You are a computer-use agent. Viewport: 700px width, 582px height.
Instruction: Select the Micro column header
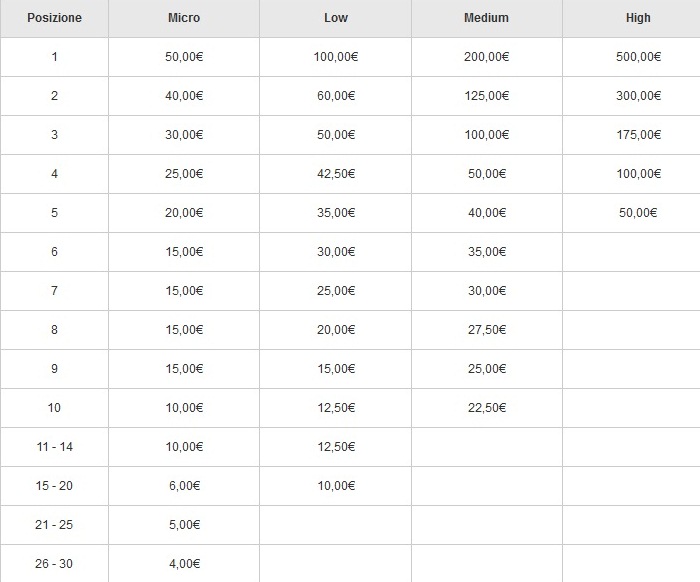(184, 18)
